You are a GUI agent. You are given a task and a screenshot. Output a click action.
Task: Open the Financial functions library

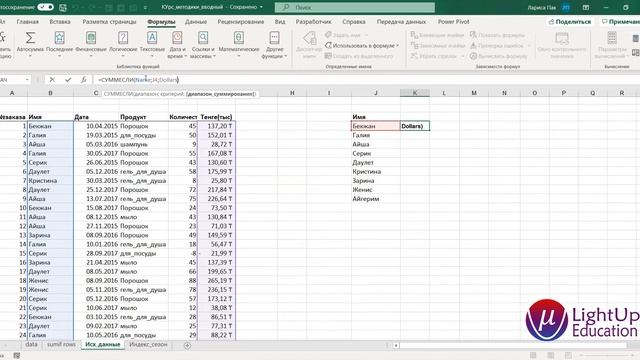(91, 38)
